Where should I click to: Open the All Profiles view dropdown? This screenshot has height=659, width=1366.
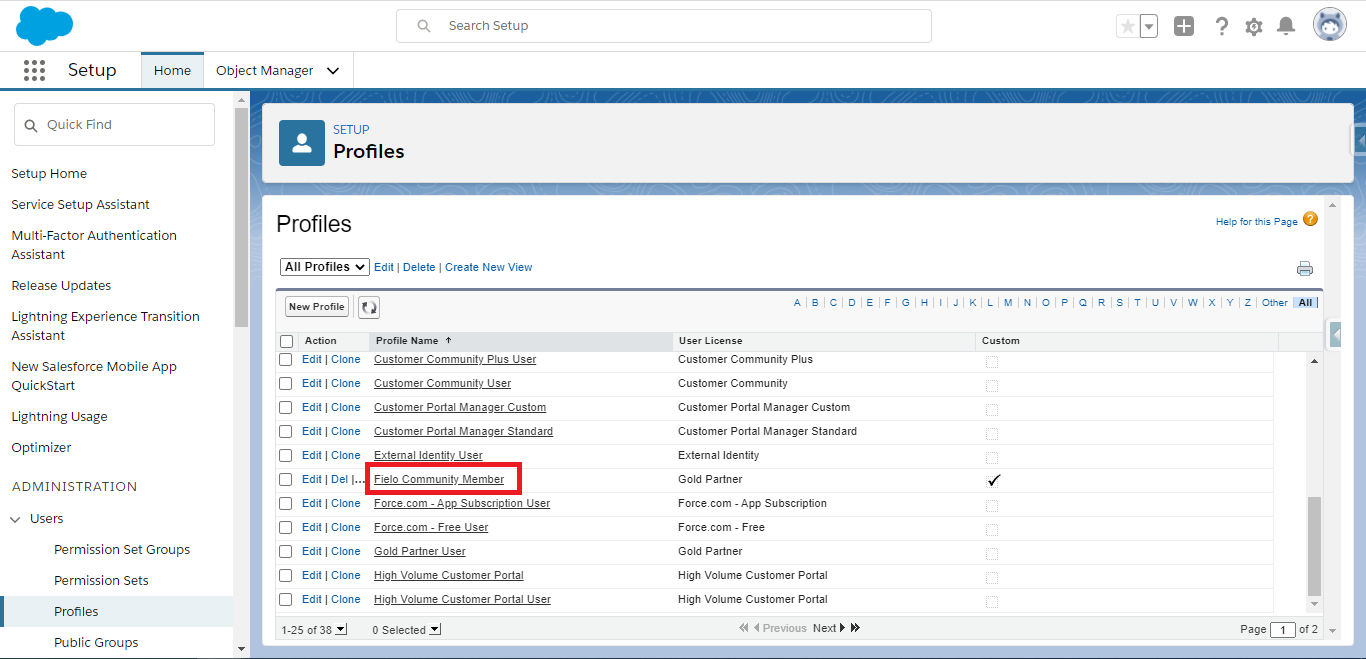[325, 267]
